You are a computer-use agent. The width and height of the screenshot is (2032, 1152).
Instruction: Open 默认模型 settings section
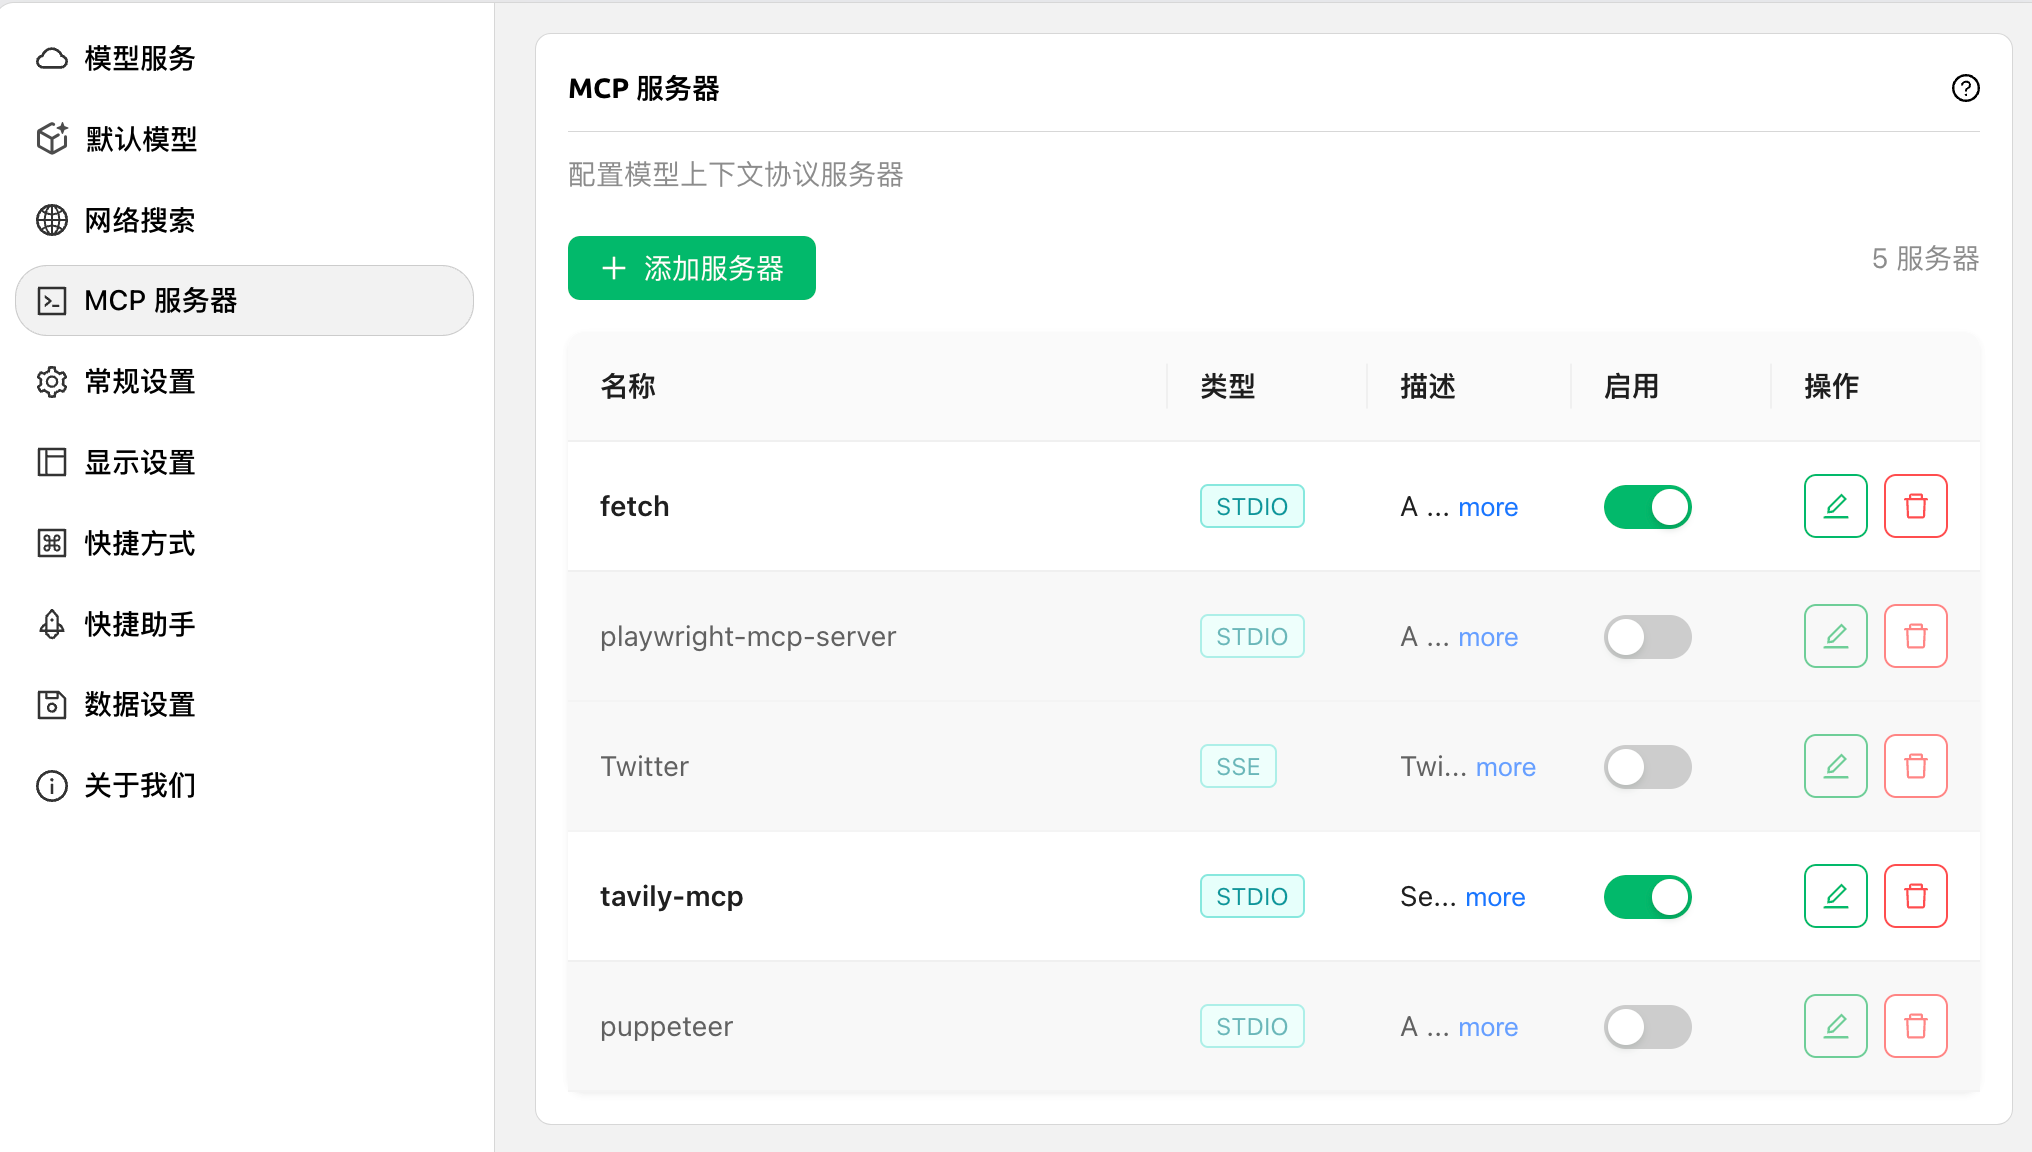point(244,139)
